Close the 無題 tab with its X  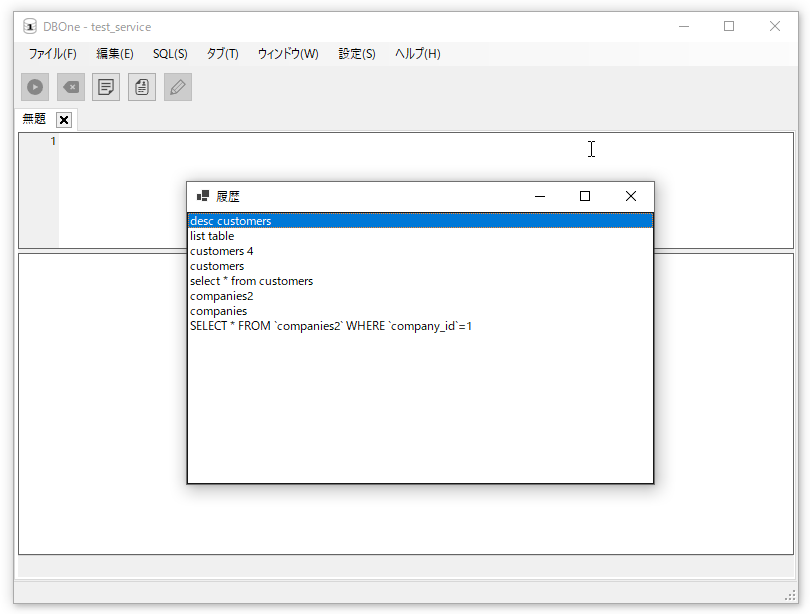(64, 120)
